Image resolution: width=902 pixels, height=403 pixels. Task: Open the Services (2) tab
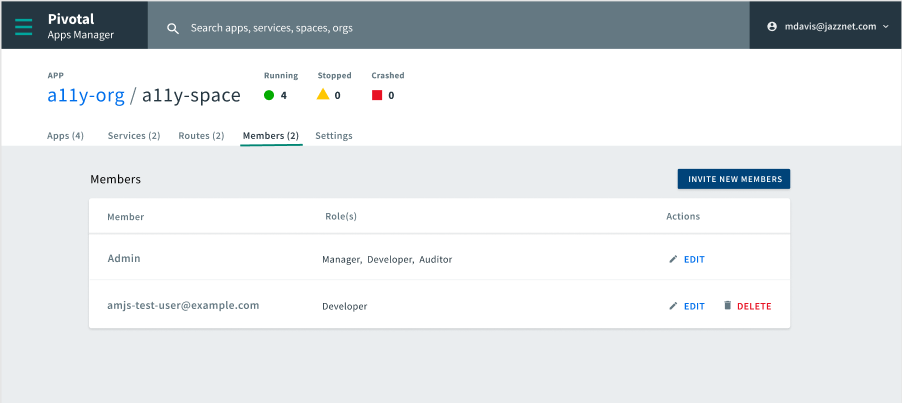click(134, 136)
